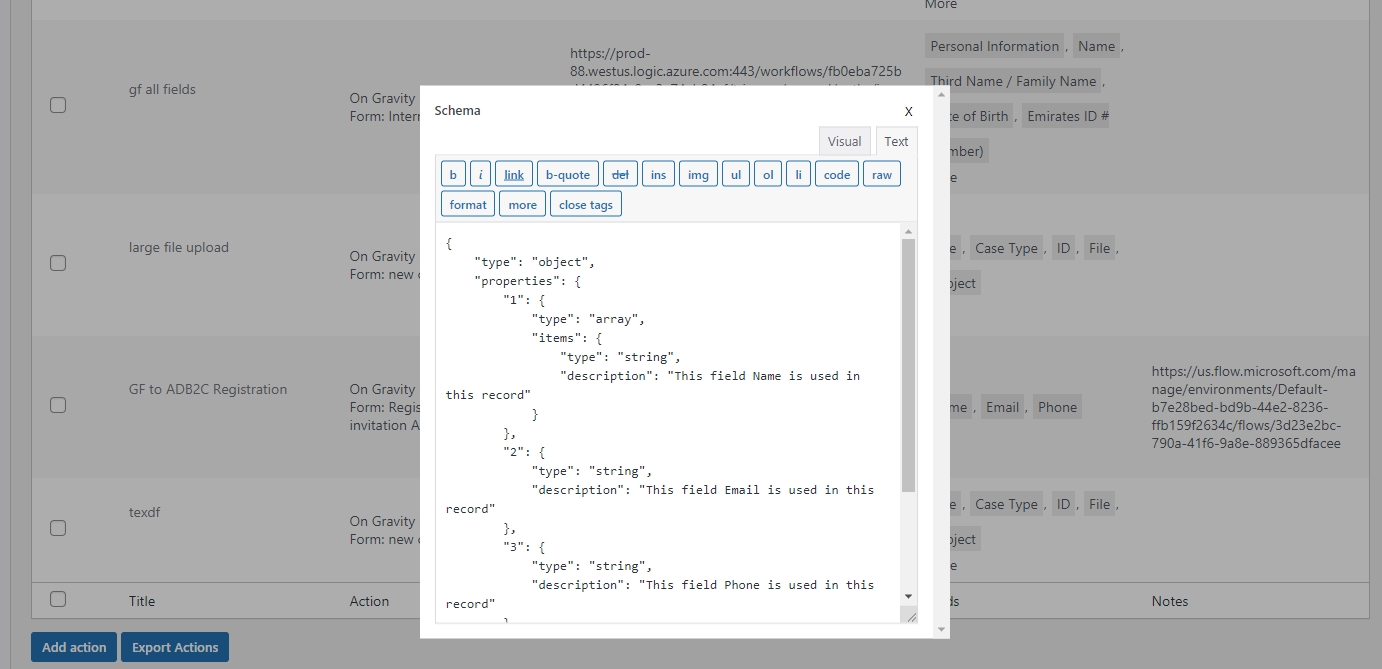1382x669 pixels.
Task: Insert more tag button
Action: [x=523, y=204]
